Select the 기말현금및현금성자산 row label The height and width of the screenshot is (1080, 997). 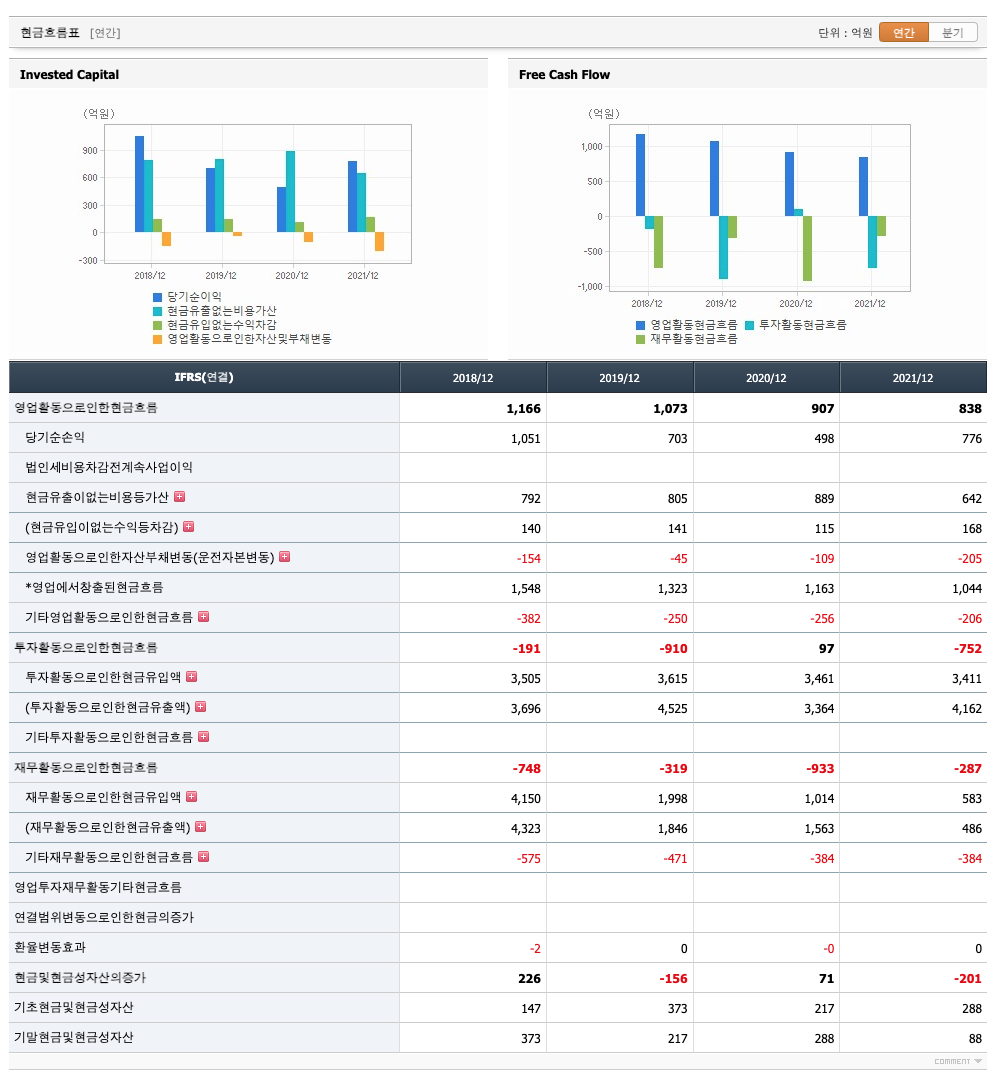[x=74, y=1037]
